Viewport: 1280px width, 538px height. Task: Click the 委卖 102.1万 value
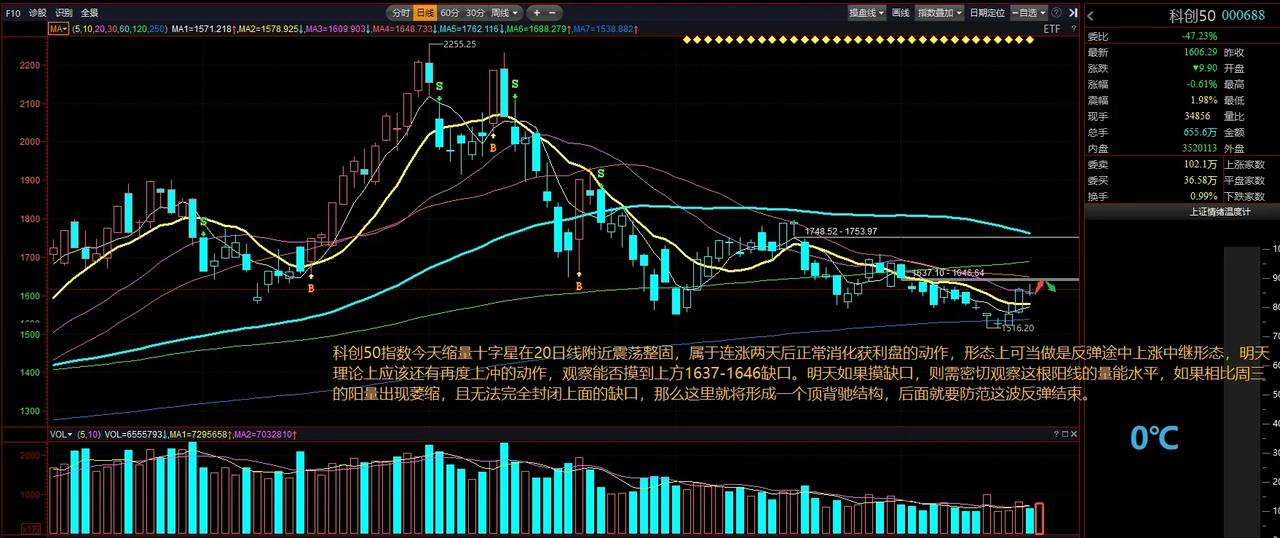tap(1200, 164)
